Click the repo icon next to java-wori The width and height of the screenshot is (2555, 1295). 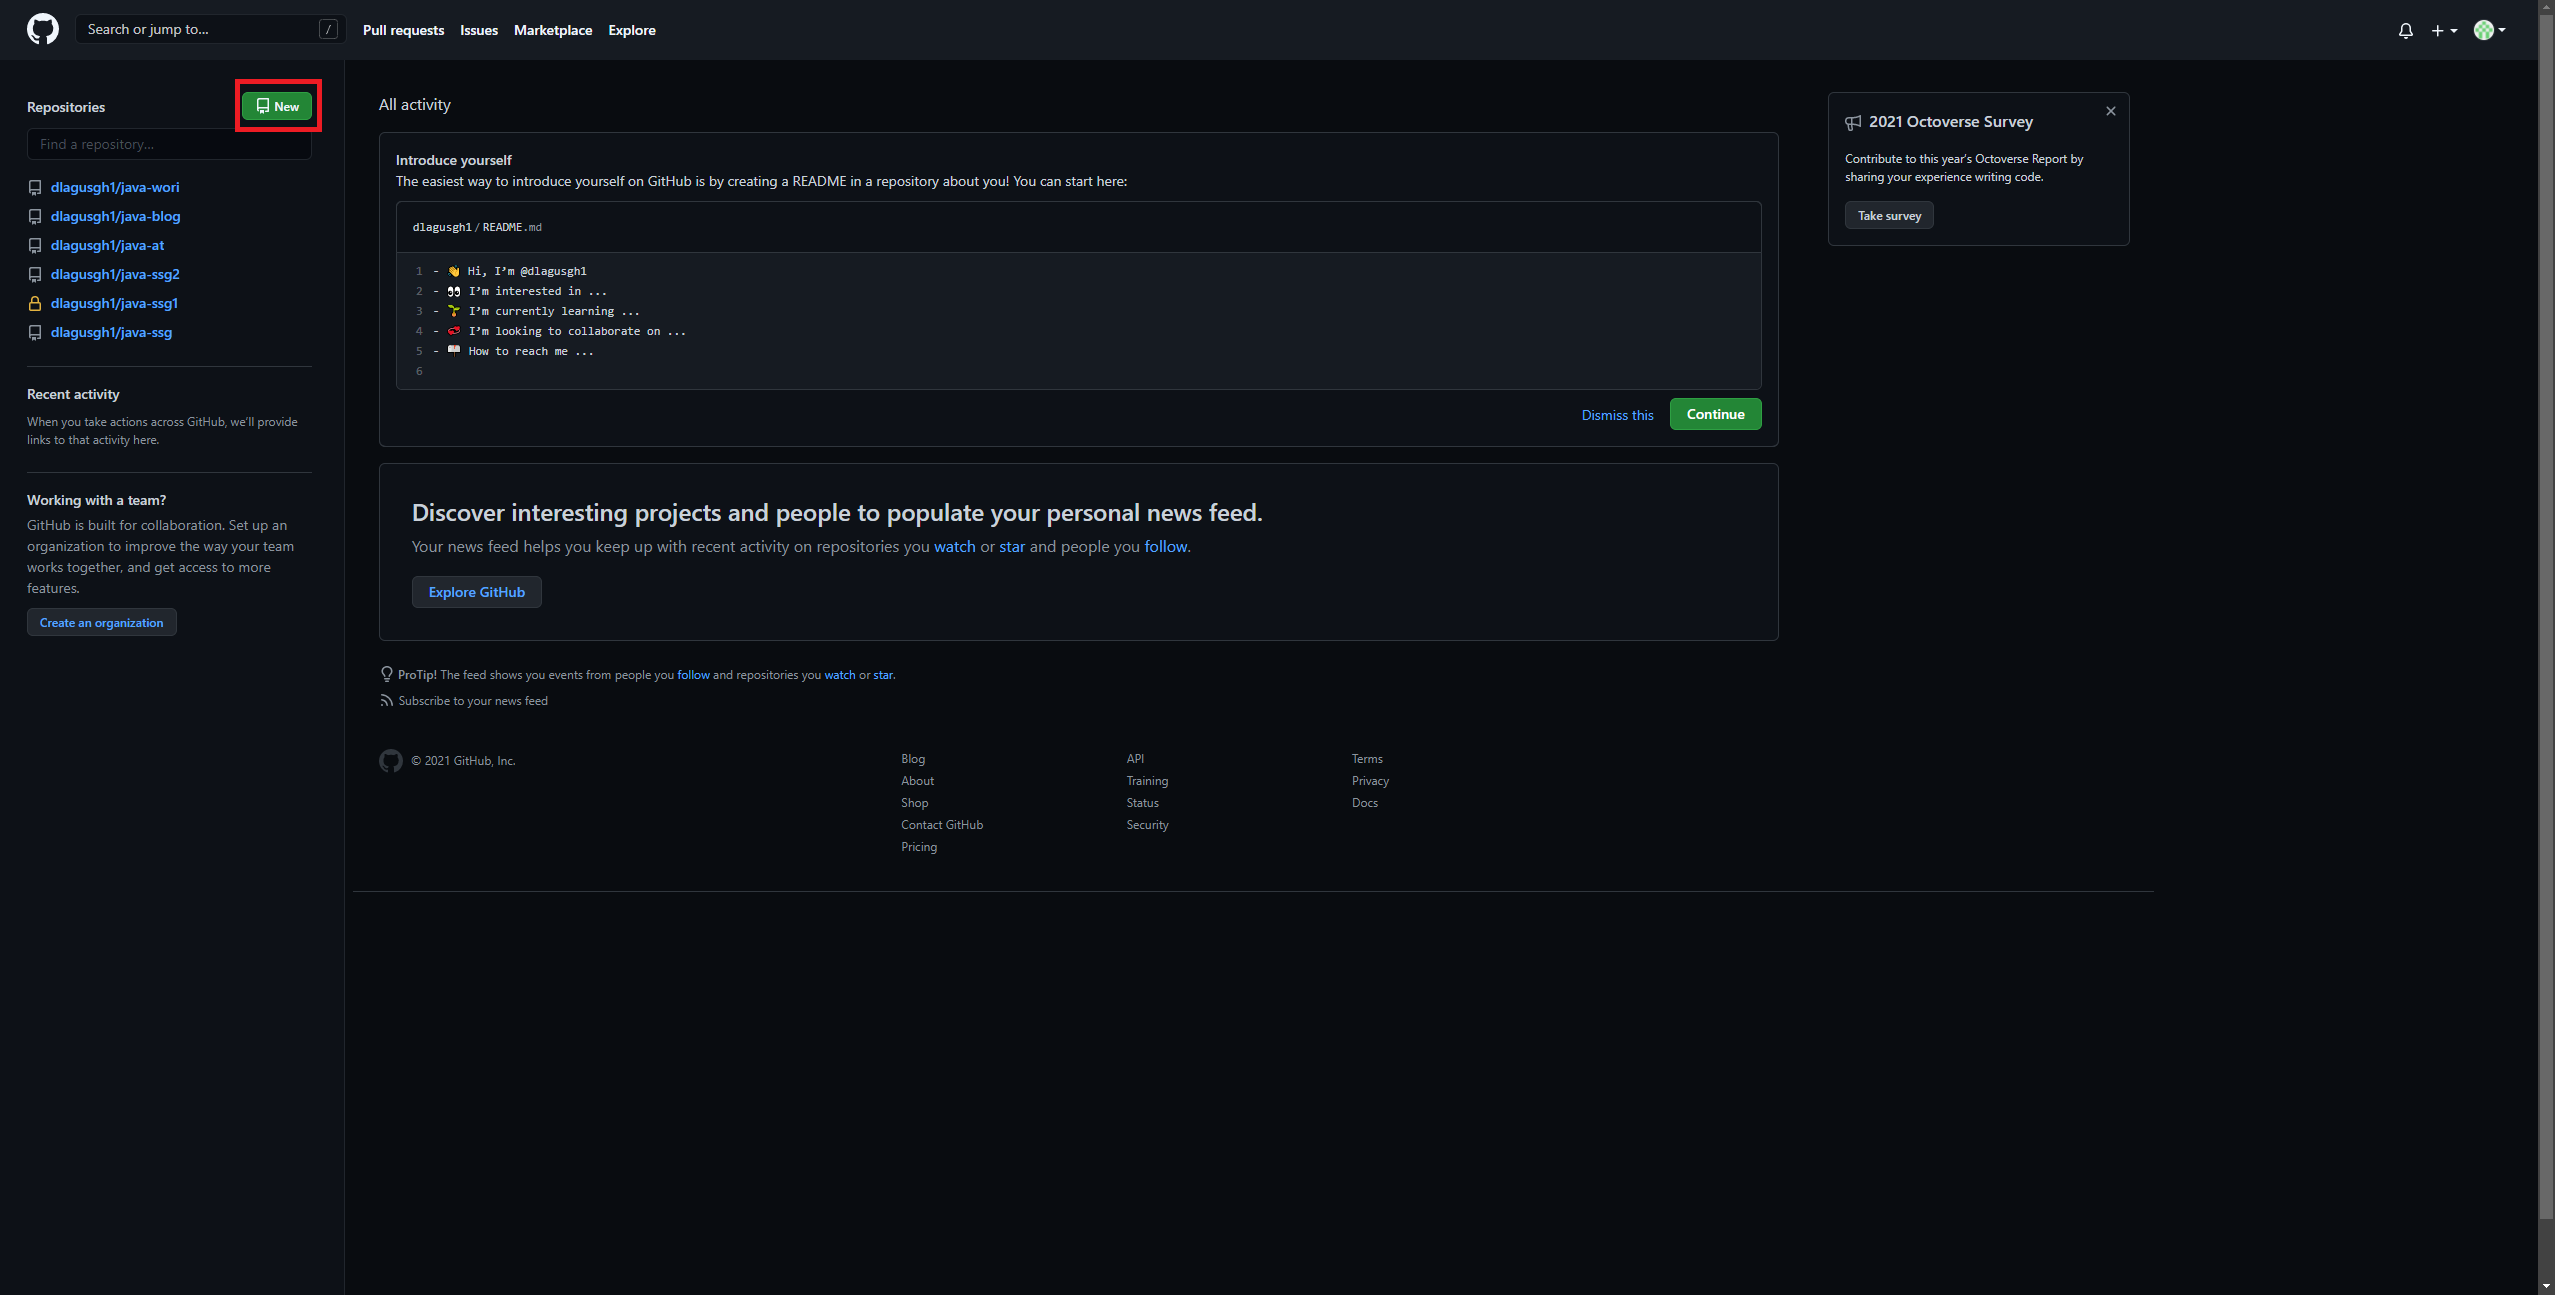point(35,187)
